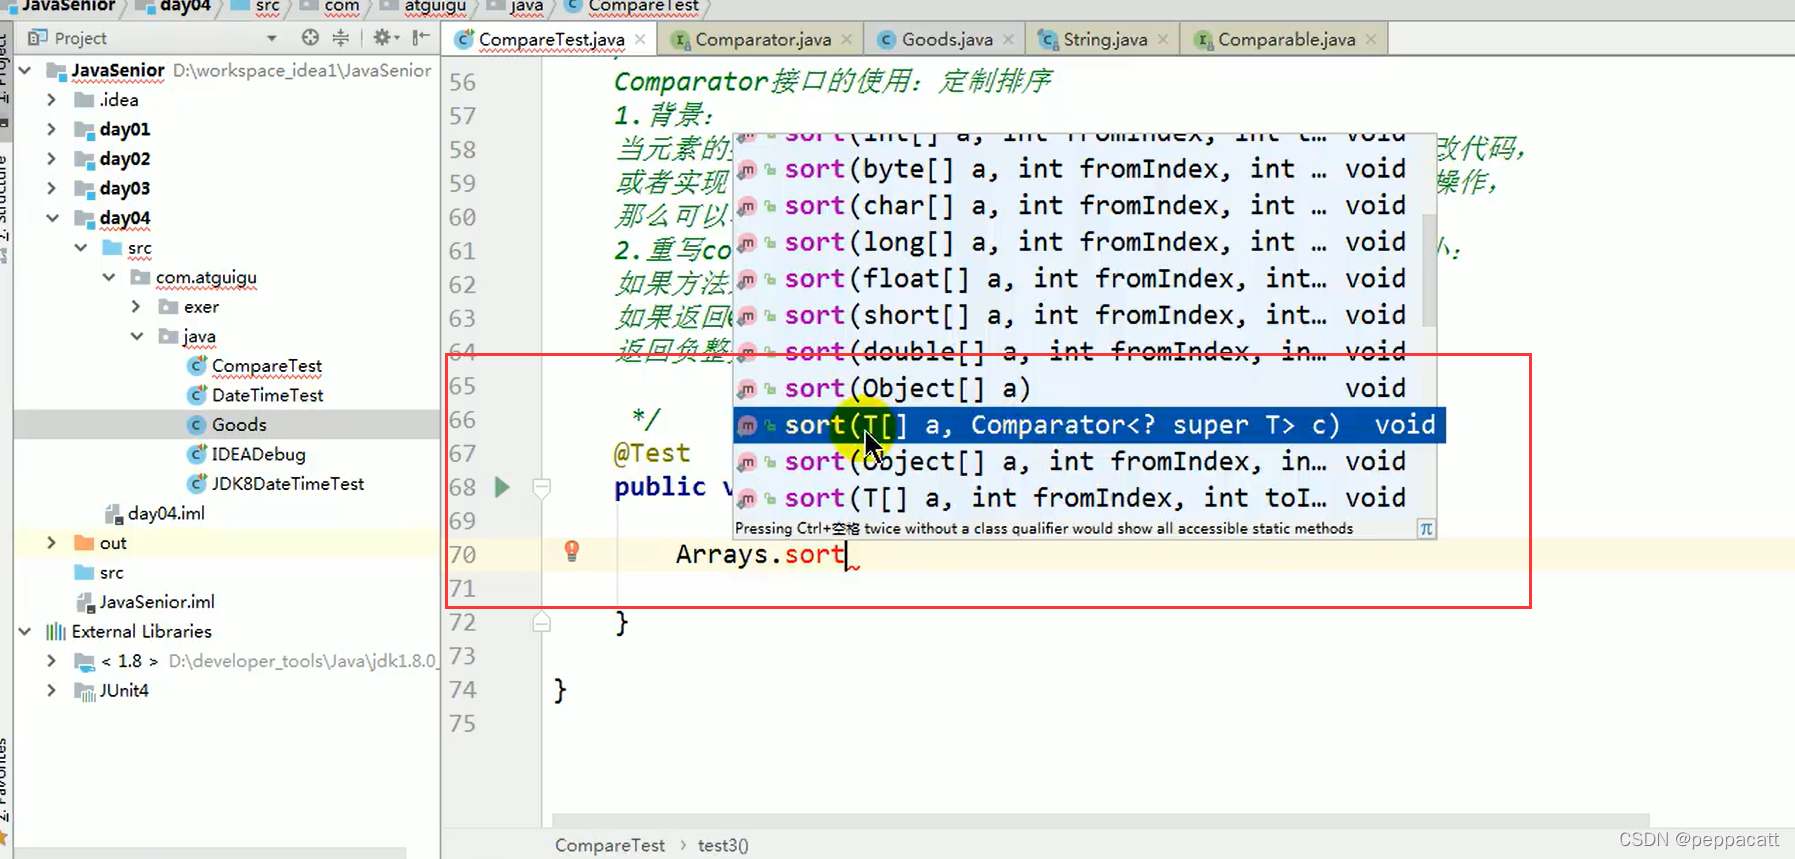Collapse the com.atguigu package
The height and width of the screenshot is (859, 1795).
pyautogui.click(x=108, y=277)
